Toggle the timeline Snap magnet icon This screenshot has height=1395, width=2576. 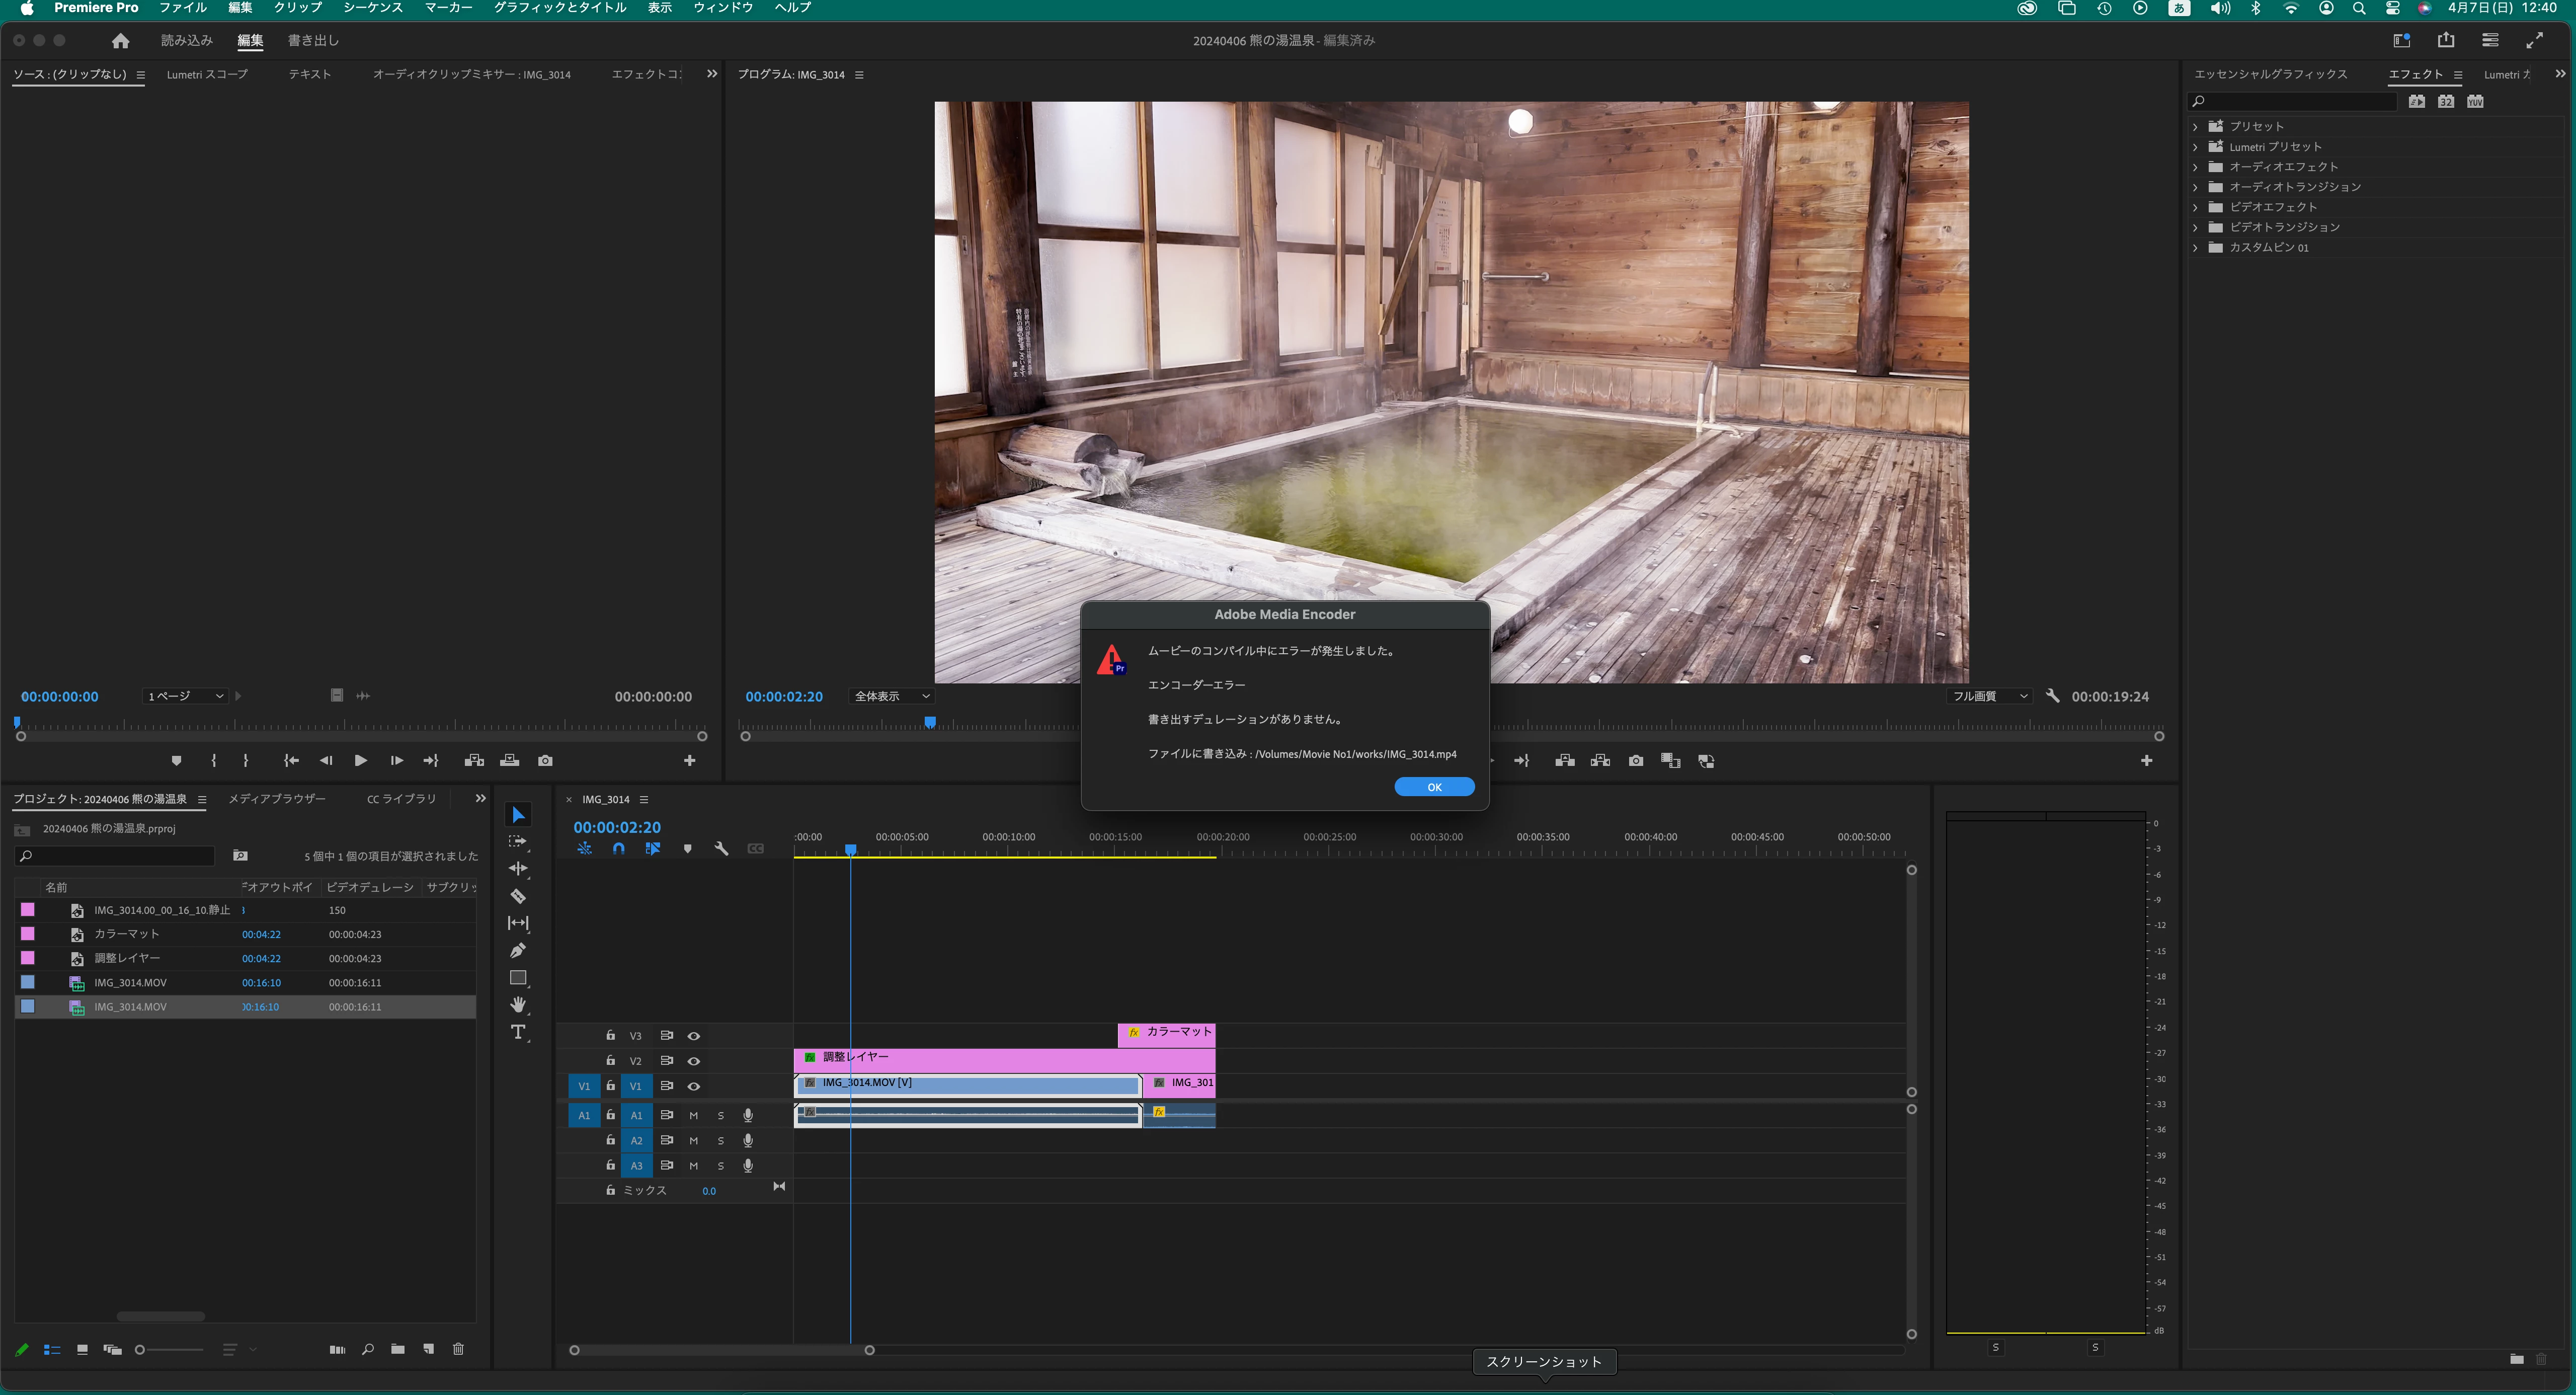click(619, 848)
